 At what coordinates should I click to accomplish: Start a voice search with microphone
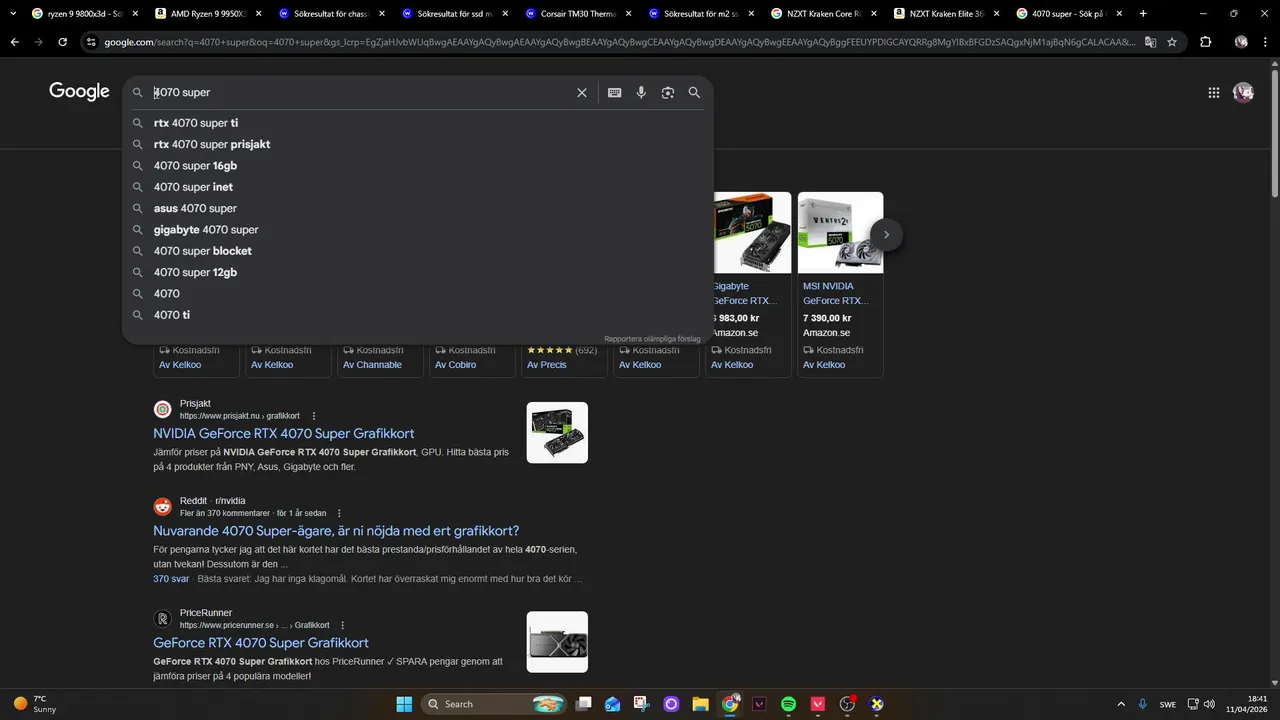(x=641, y=92)
